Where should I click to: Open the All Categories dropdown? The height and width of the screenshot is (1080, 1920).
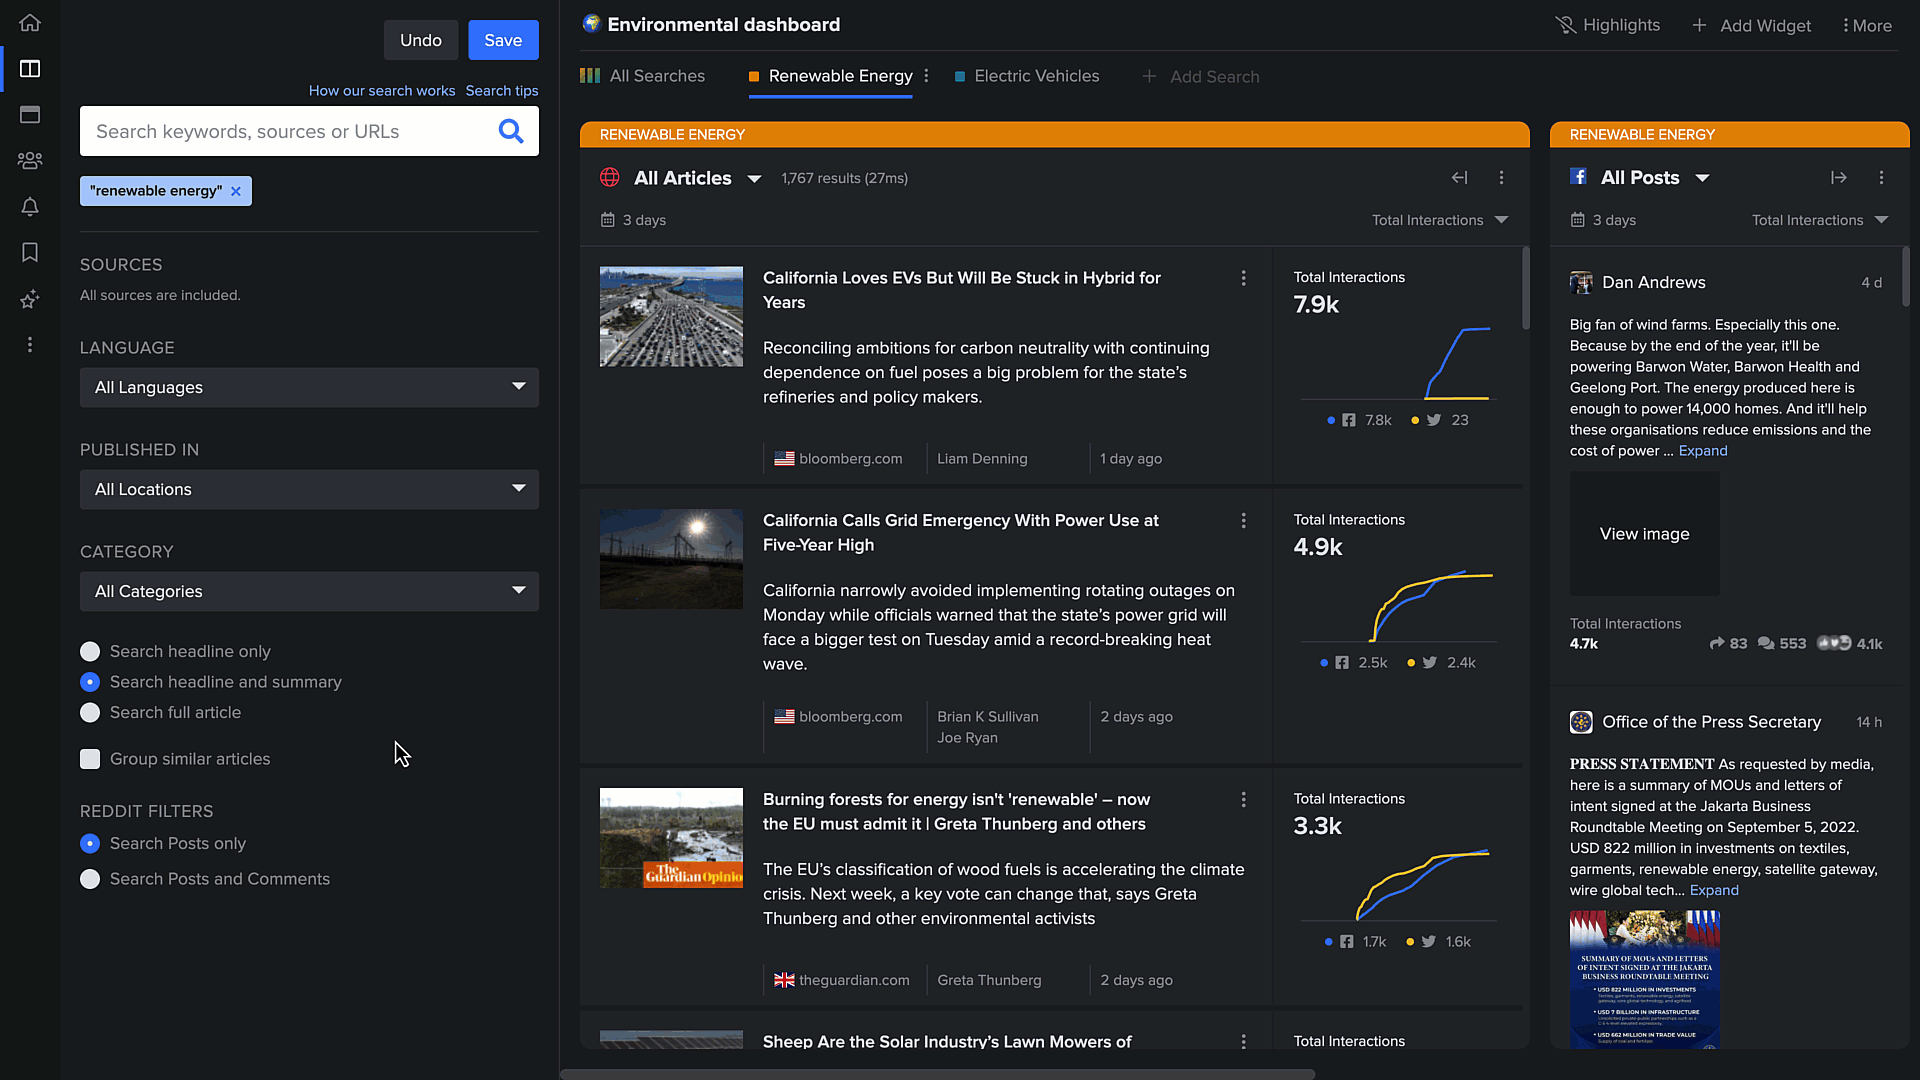coord(309,591)
